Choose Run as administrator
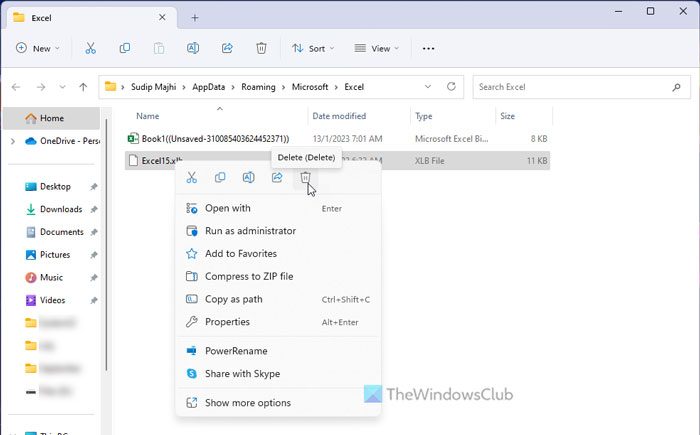 (278, 231)
